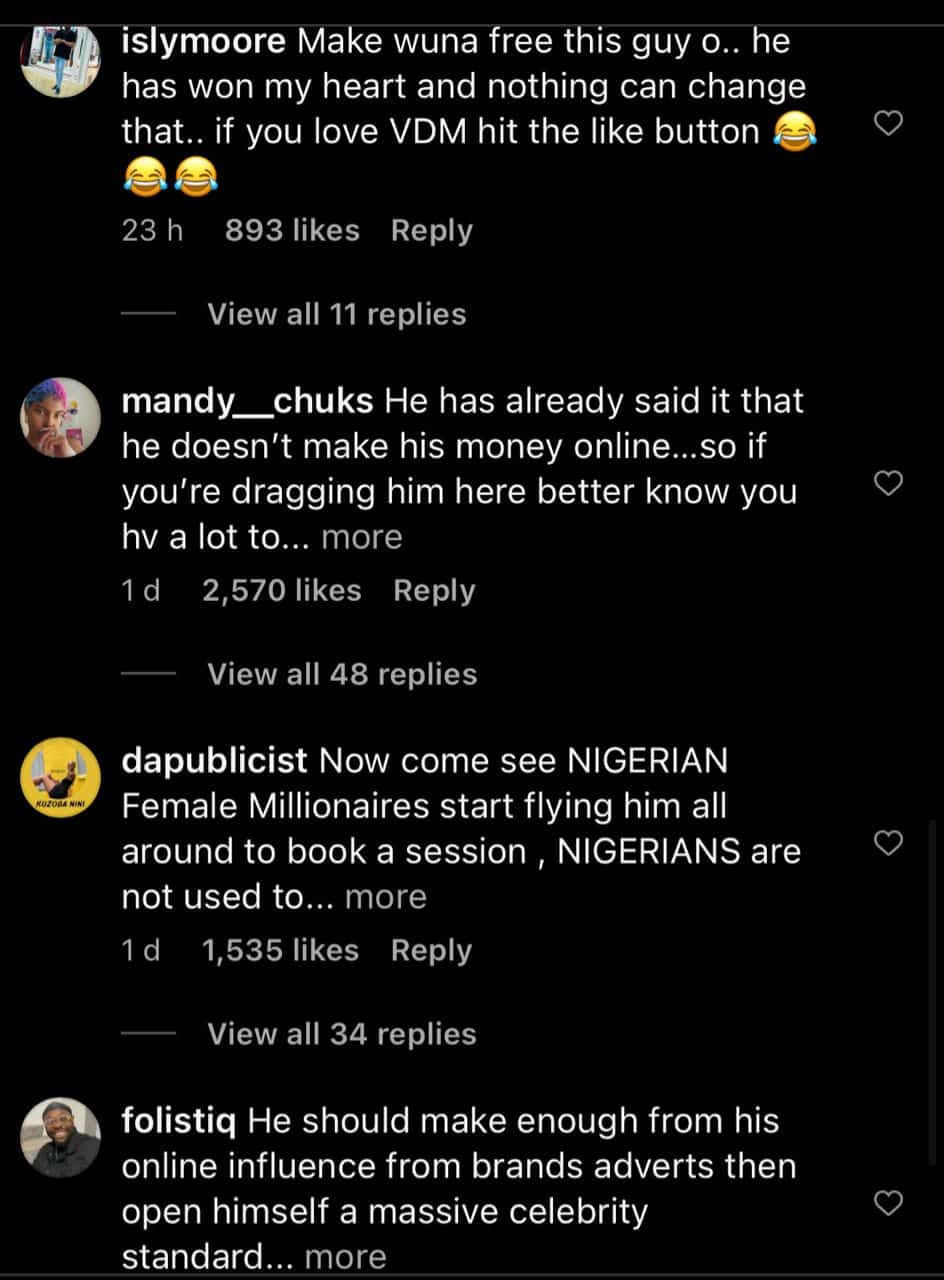View the 893 likes list
The height and width of the screenshot is (1280, 944).
291,230
